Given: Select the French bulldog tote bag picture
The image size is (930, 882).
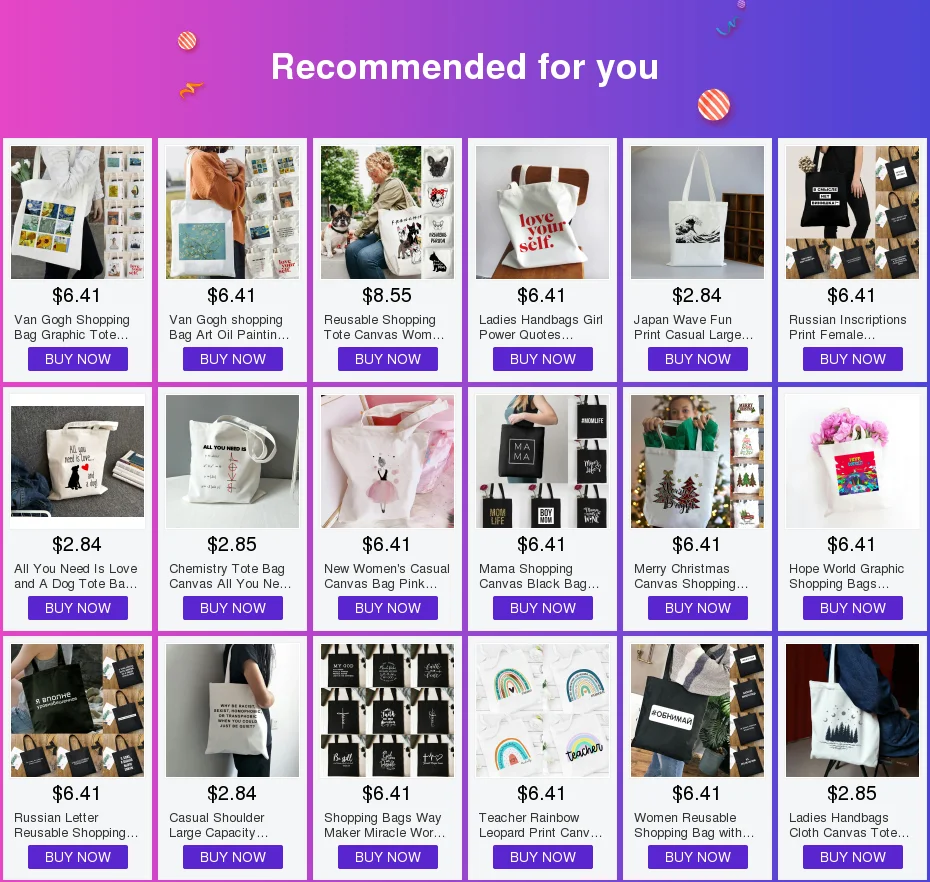Looking at the screenshot, I should coord(387,212).
